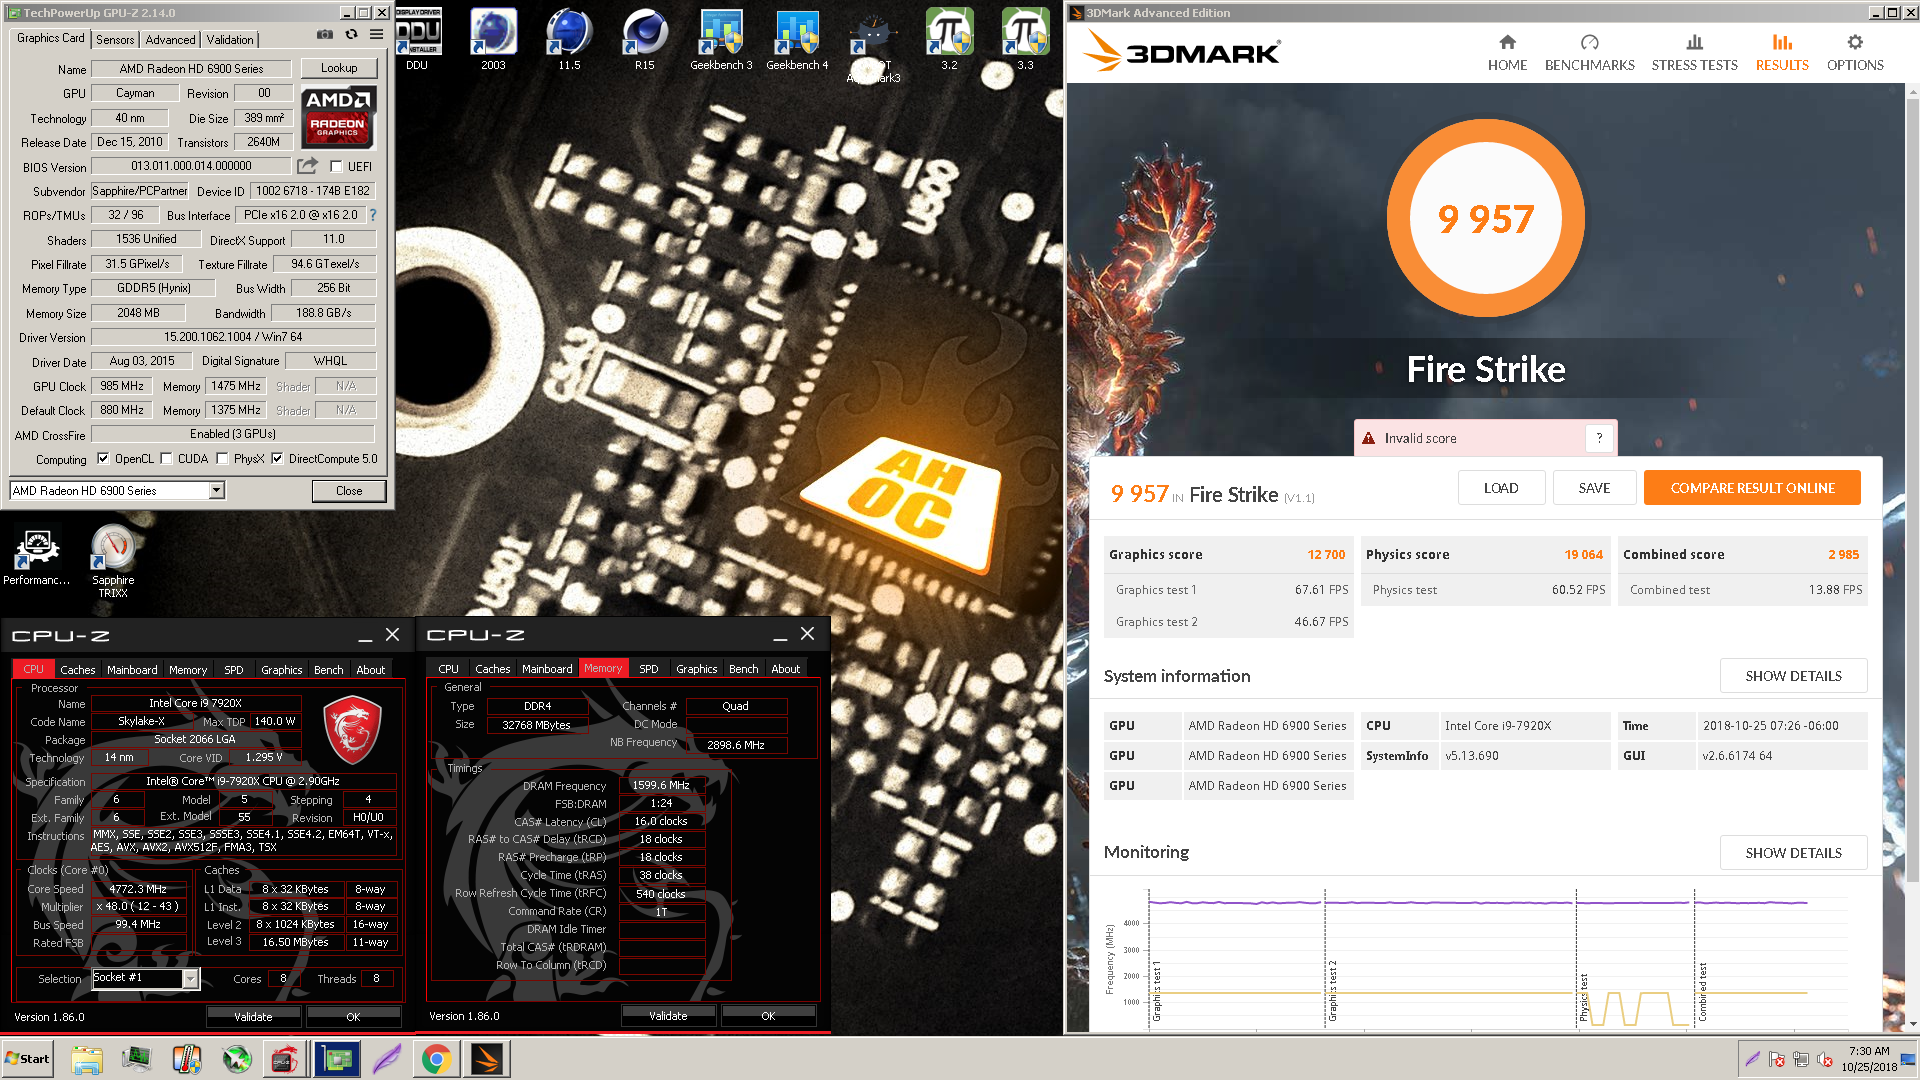Switch to GPU-Z Advanced tab
The image size is (1920, 1080).
[170, 40]
